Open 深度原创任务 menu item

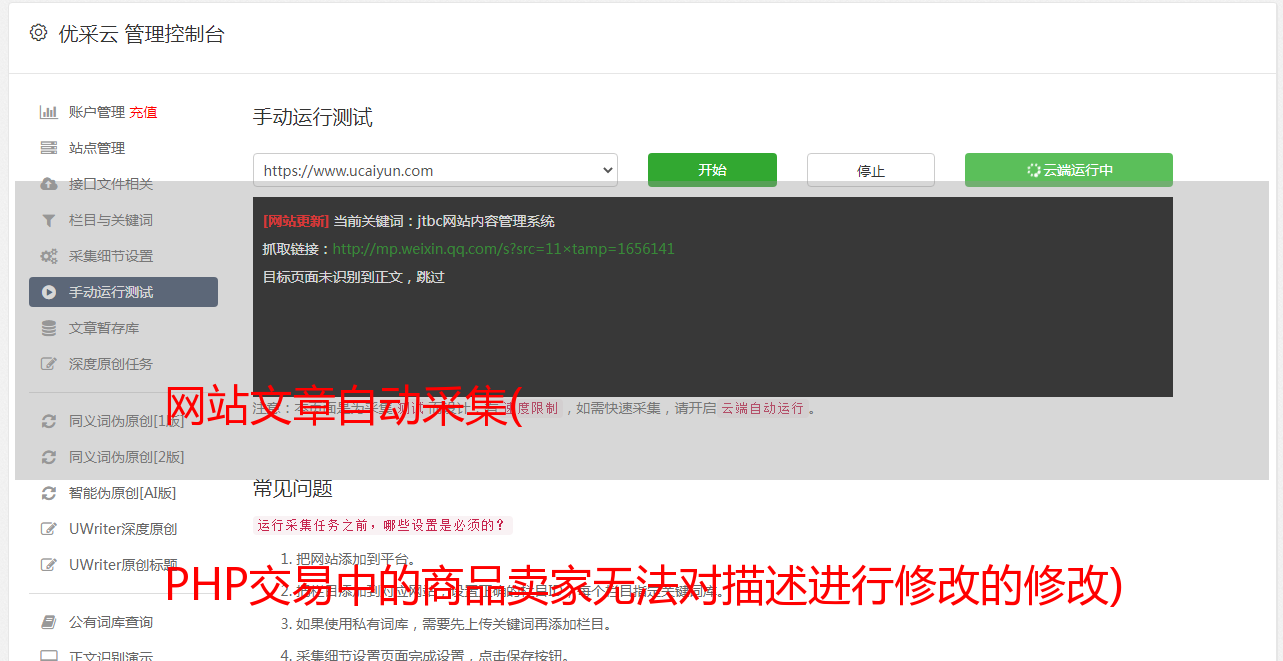[x=111, y=364]
